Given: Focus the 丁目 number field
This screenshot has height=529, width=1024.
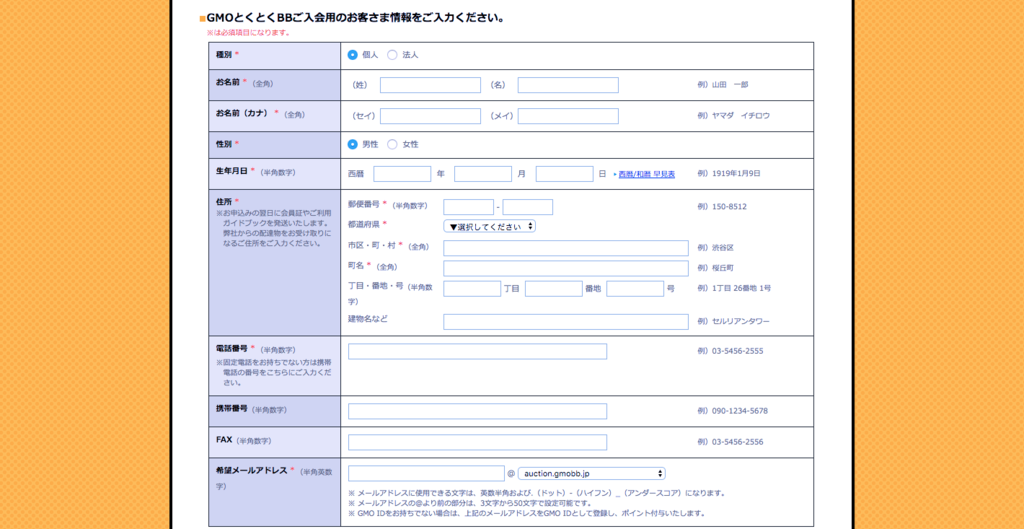Looking at the screenshot, I should coord(472,289).
